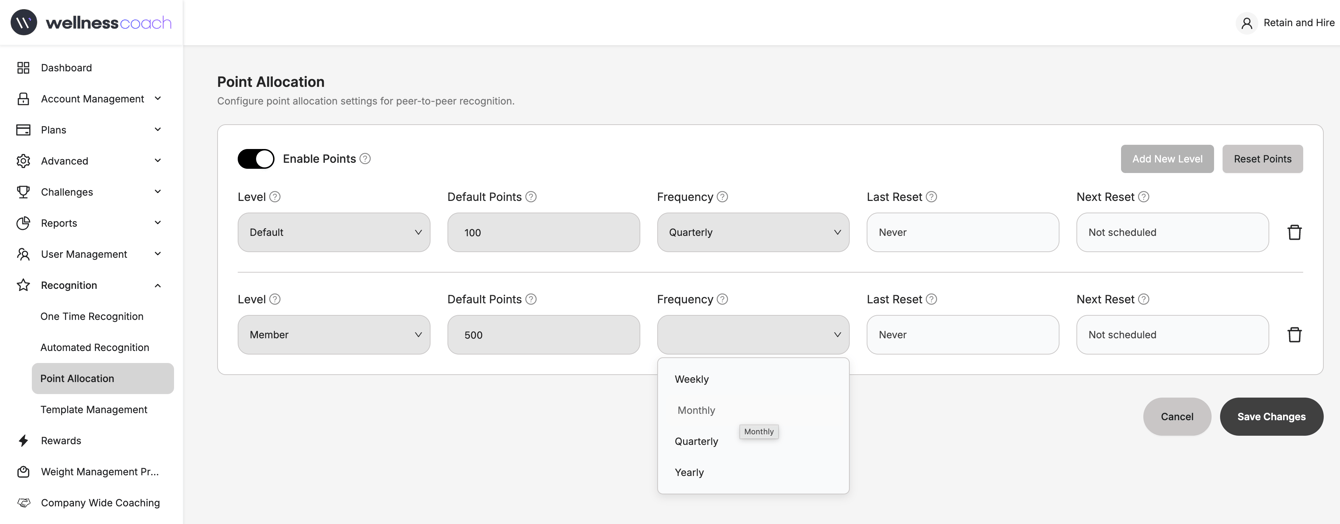Click help icon beside Member row Next Reset
The image size is (1340, 524).
pyautogui.click(x=1144, y=299)
